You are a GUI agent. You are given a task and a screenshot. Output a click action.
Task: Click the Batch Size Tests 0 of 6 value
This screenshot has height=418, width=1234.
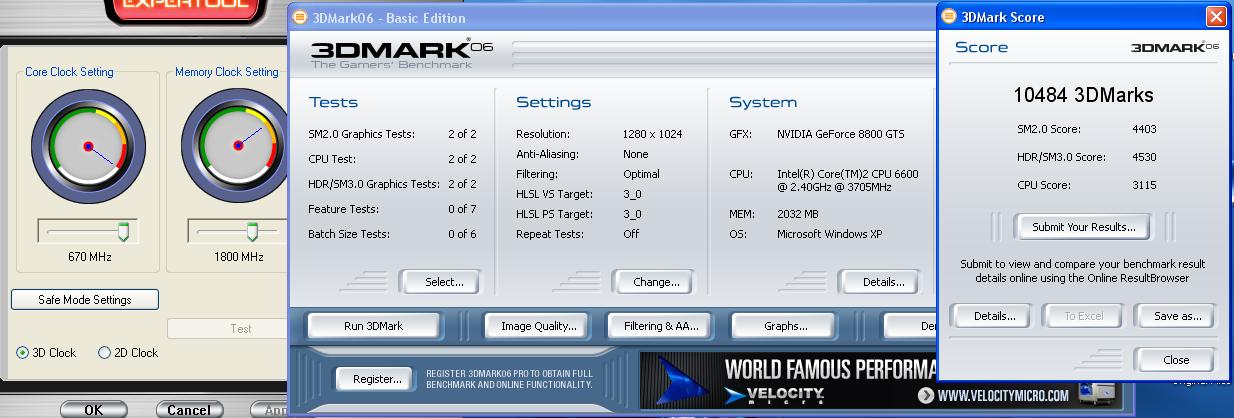(462, 234)
